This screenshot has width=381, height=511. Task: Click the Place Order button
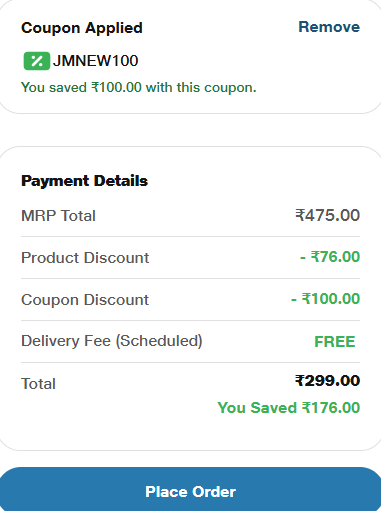click(190, 491)
